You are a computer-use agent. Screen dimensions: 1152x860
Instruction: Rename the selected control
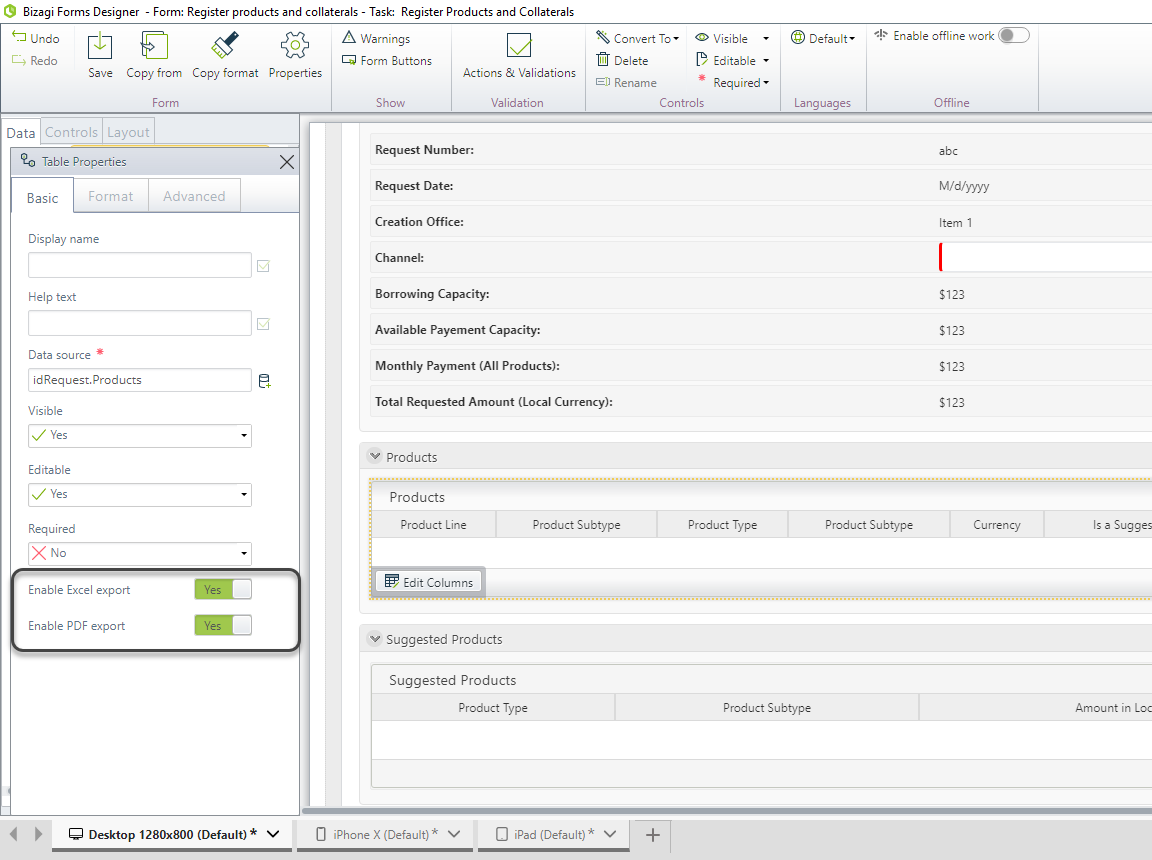point(626,82)
